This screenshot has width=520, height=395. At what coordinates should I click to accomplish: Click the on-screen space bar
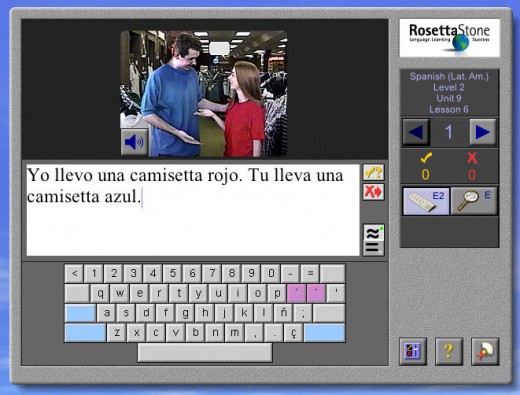click(x=205, y=353)
